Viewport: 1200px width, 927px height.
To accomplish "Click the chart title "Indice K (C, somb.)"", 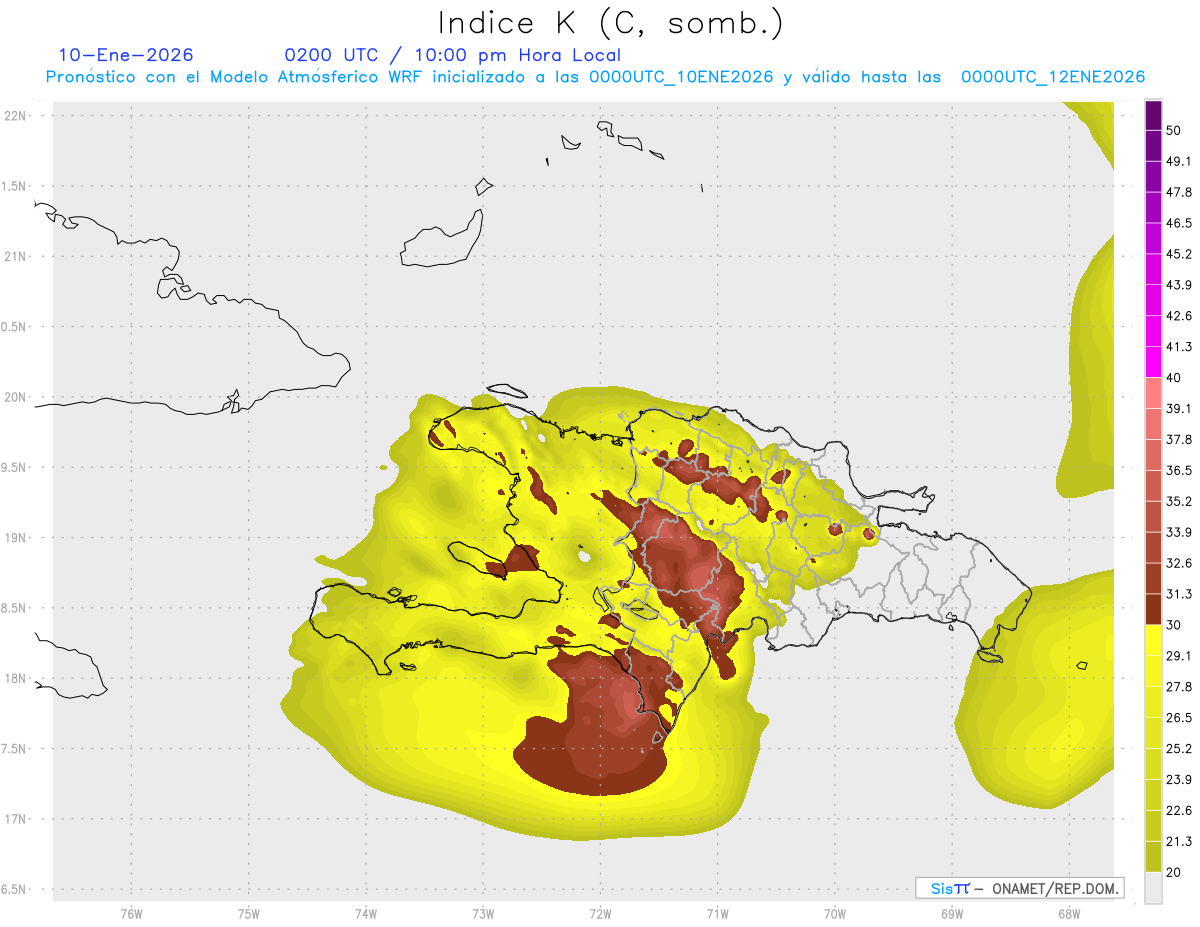I will [611, 23].
